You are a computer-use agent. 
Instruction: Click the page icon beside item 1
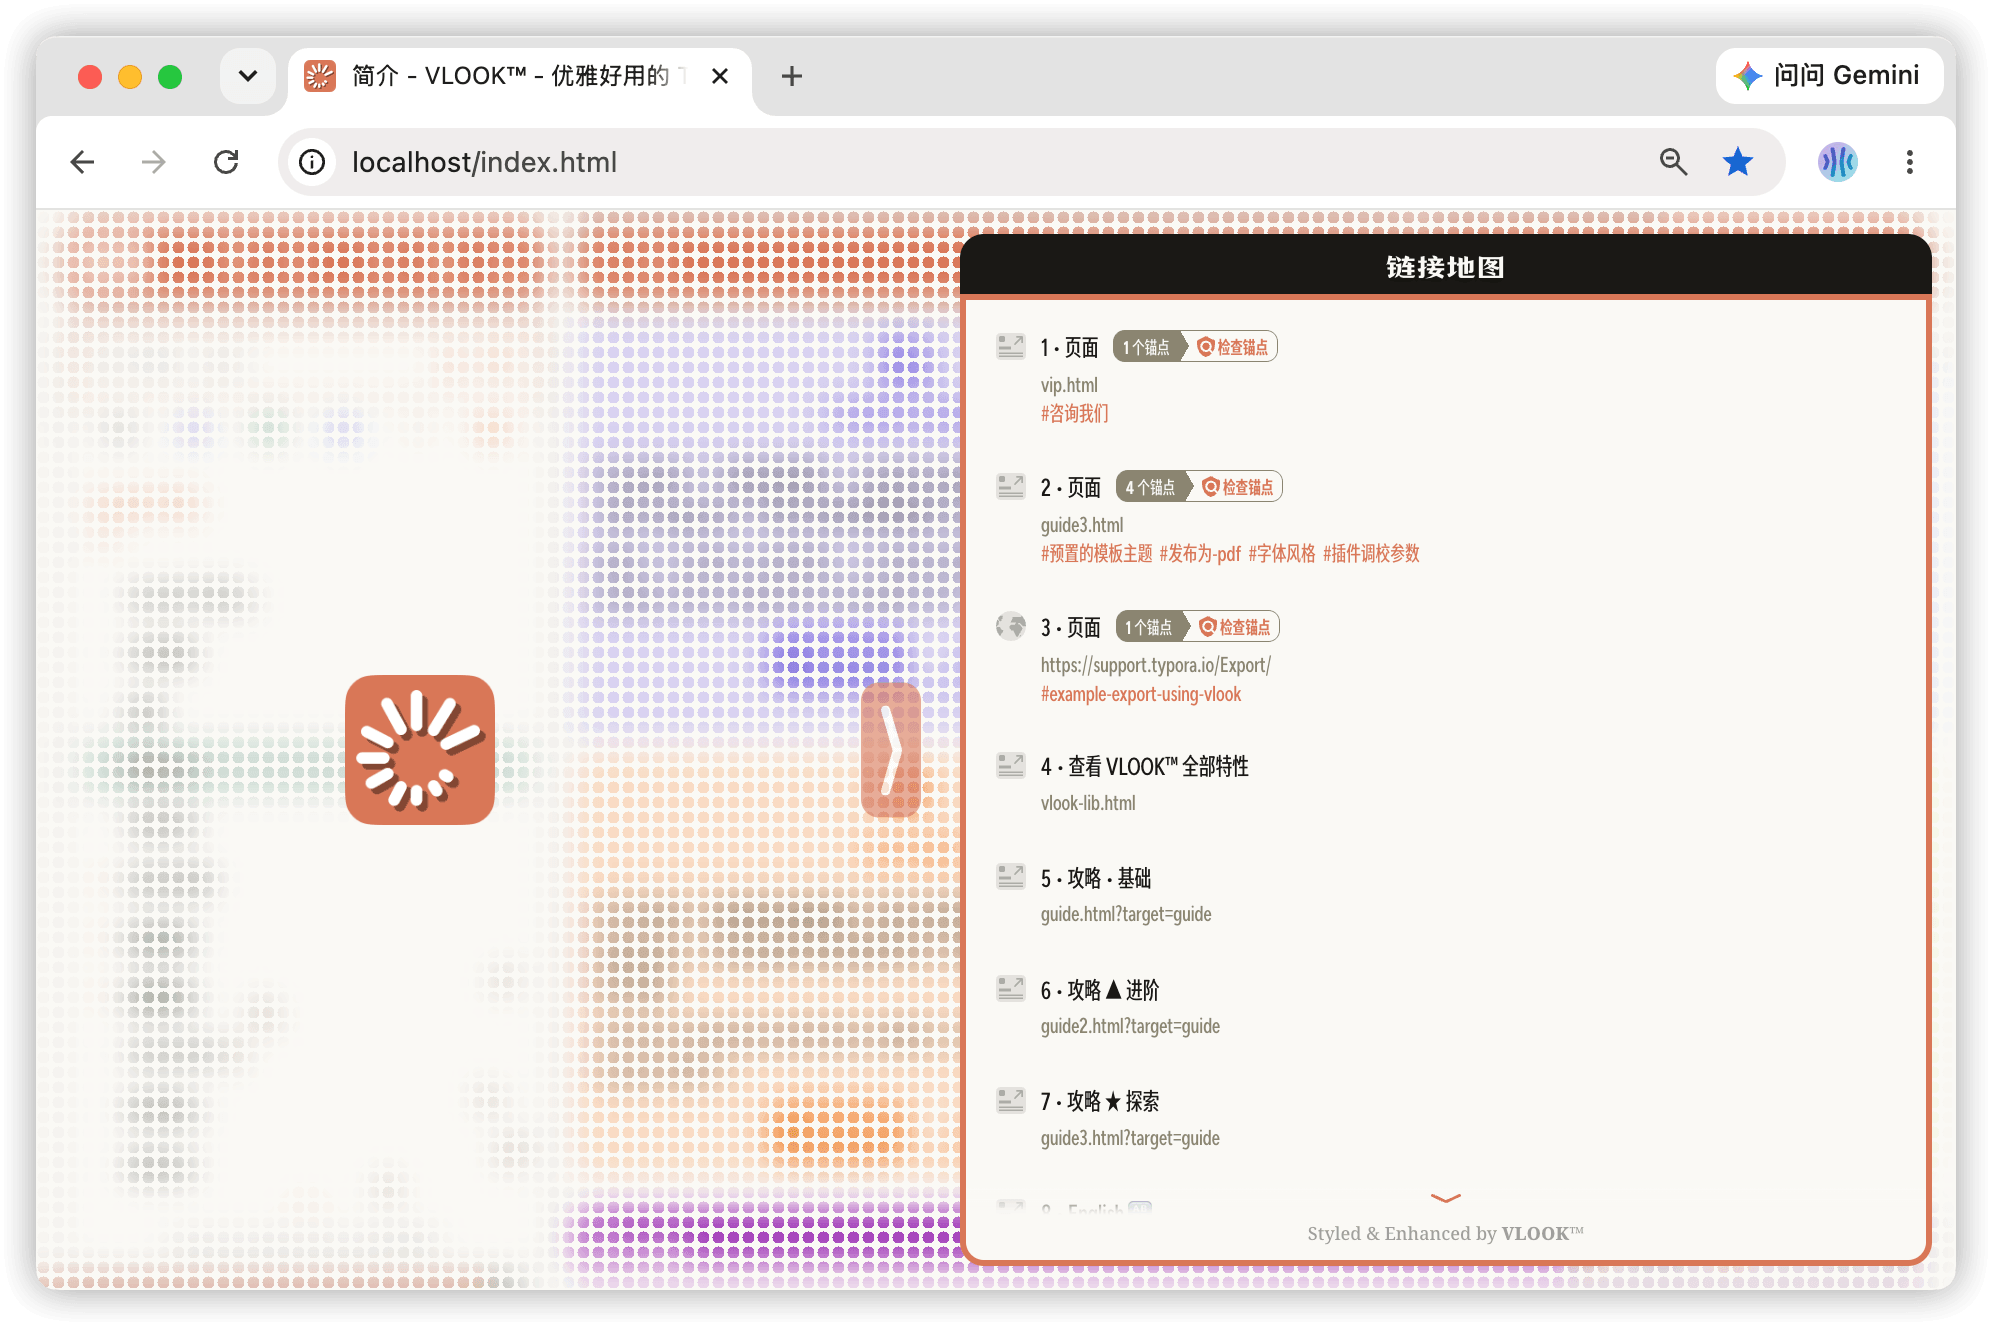pos(1011,347)
